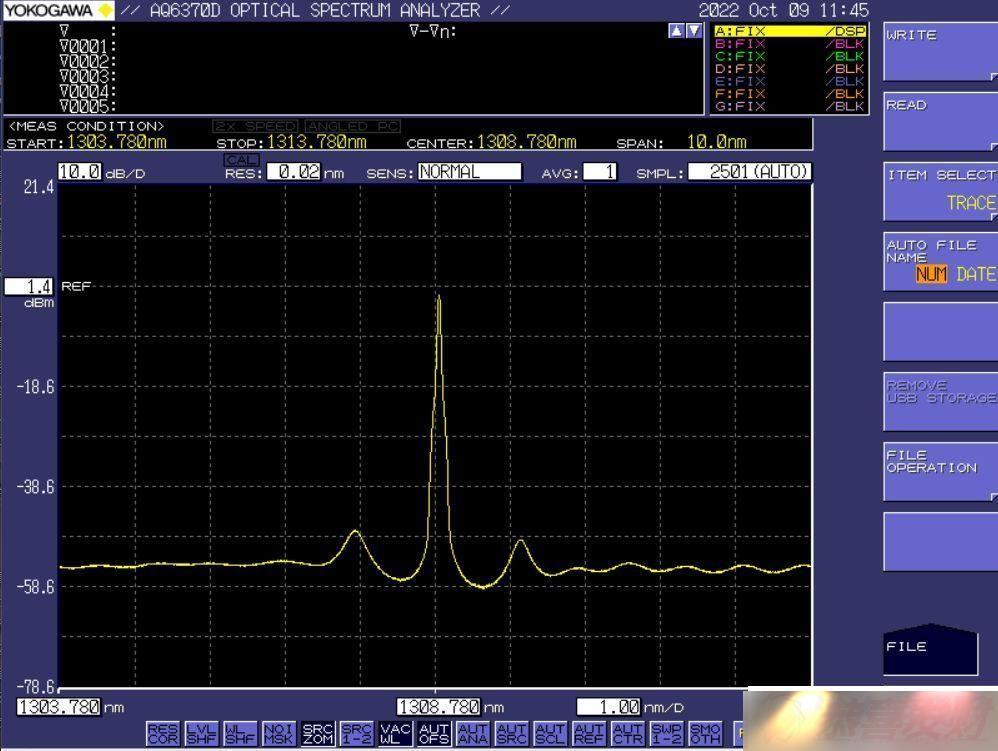
Task: Toggle AUTO FILE NAME to DATE
Action: (976, 274)
